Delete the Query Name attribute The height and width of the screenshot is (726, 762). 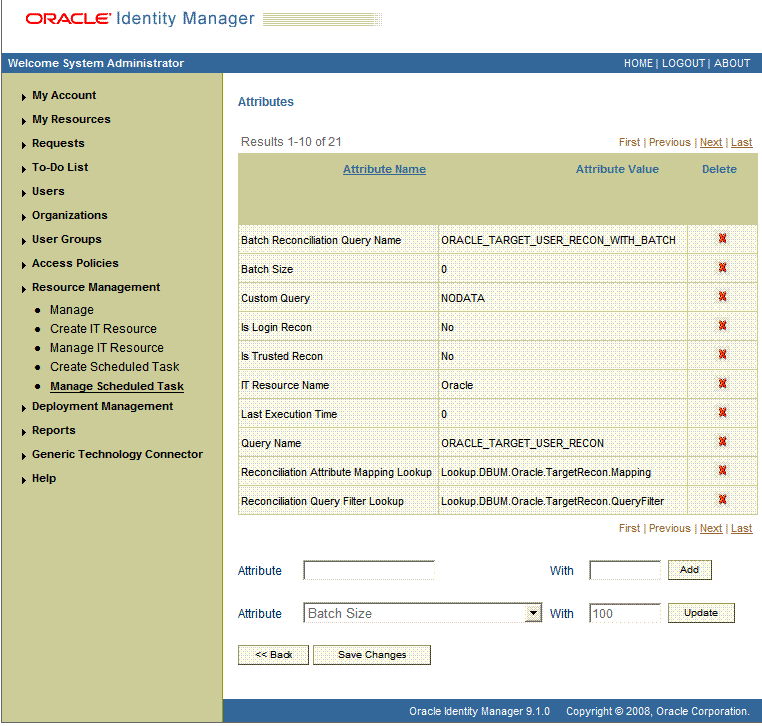tap(722, 442)
